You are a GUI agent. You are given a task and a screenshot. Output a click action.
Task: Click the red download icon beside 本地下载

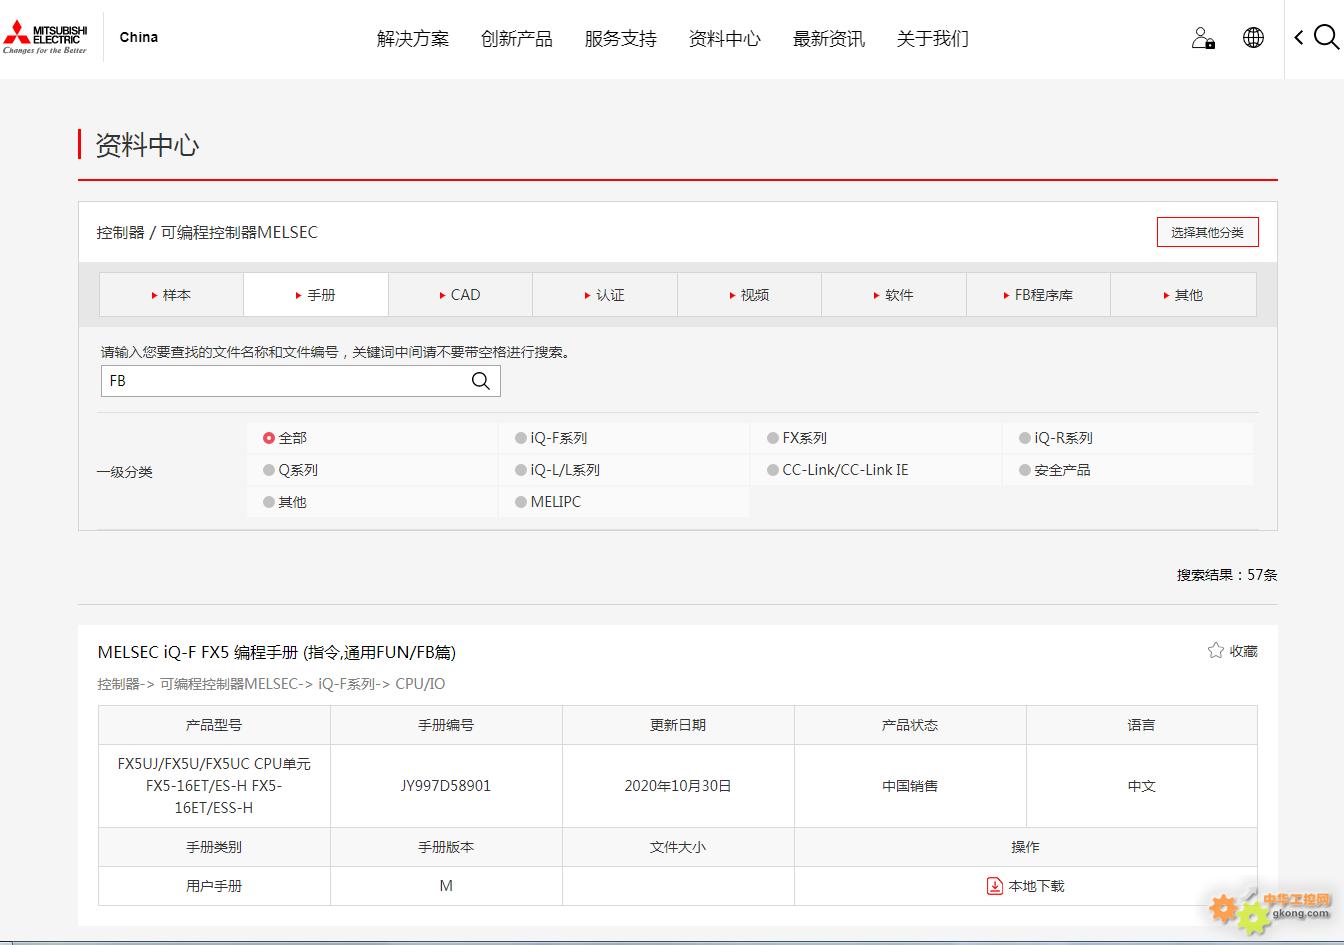[995, 886]
